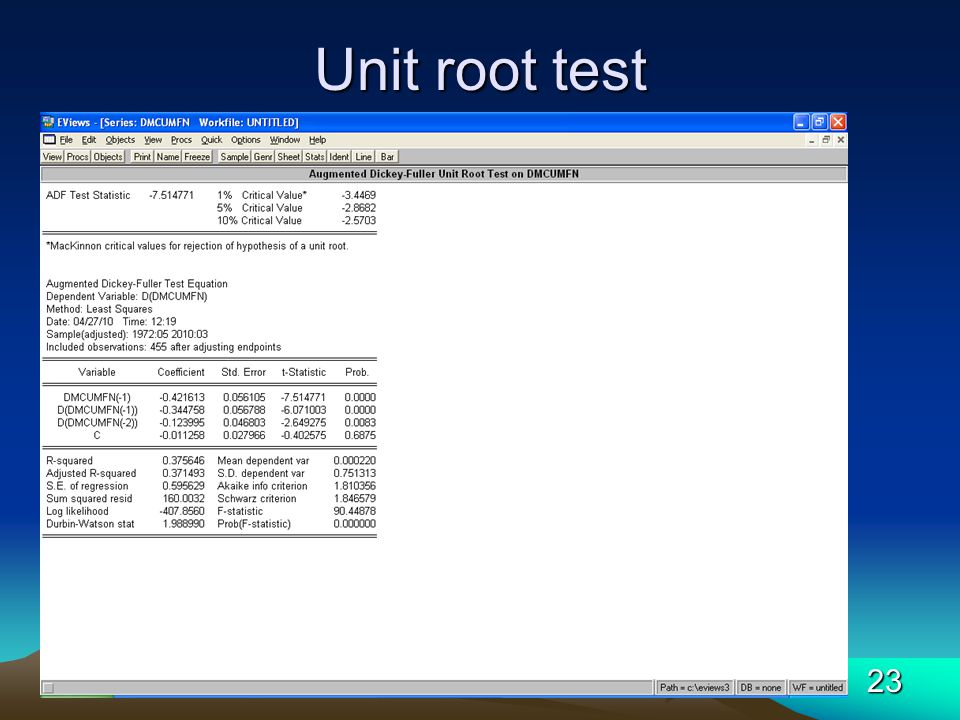The image size is (960, 720).
Task: Click the View toolbar button
Action: pos(52,157)
